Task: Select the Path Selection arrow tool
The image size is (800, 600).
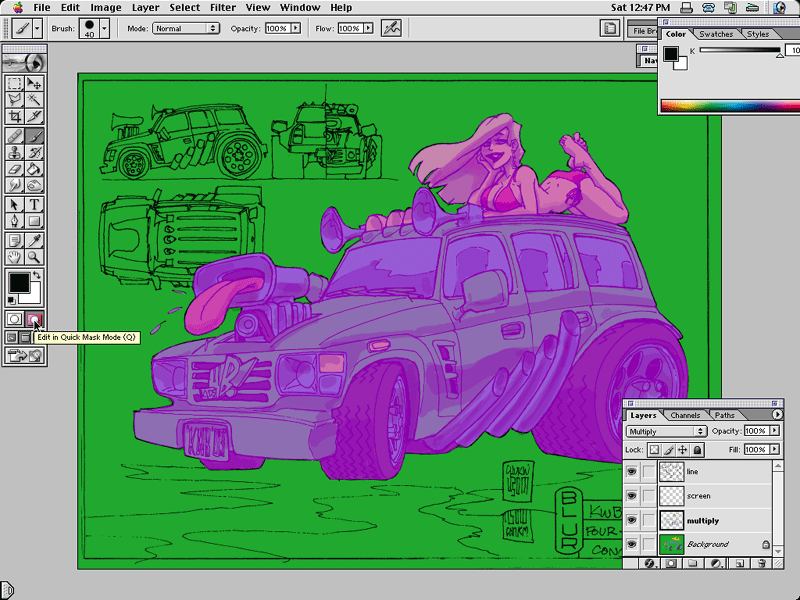Action: point(14,205)
